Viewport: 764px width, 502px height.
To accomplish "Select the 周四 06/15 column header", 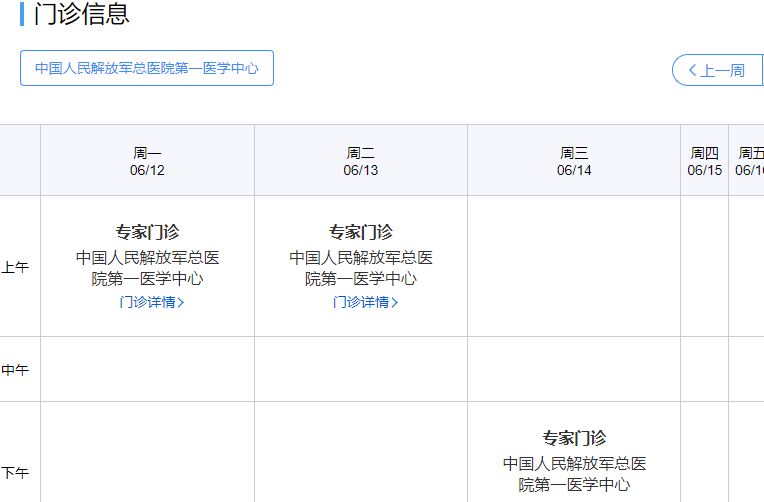I will [704, 161].
